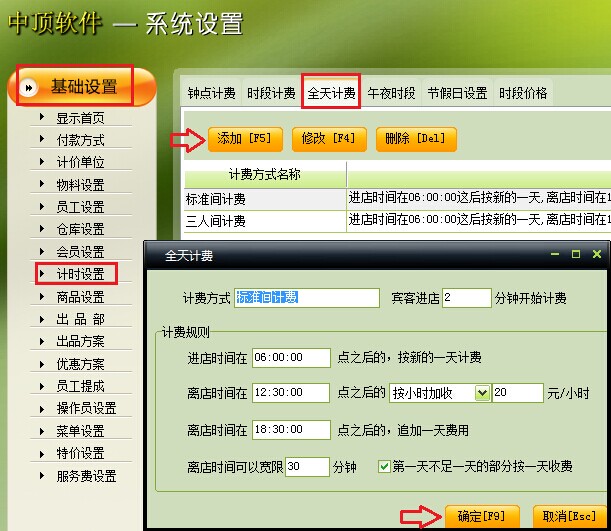Screen dimensions: 611x531
Task: Minimize the 全天计费 dialog
Action: [x=555, y=254]
